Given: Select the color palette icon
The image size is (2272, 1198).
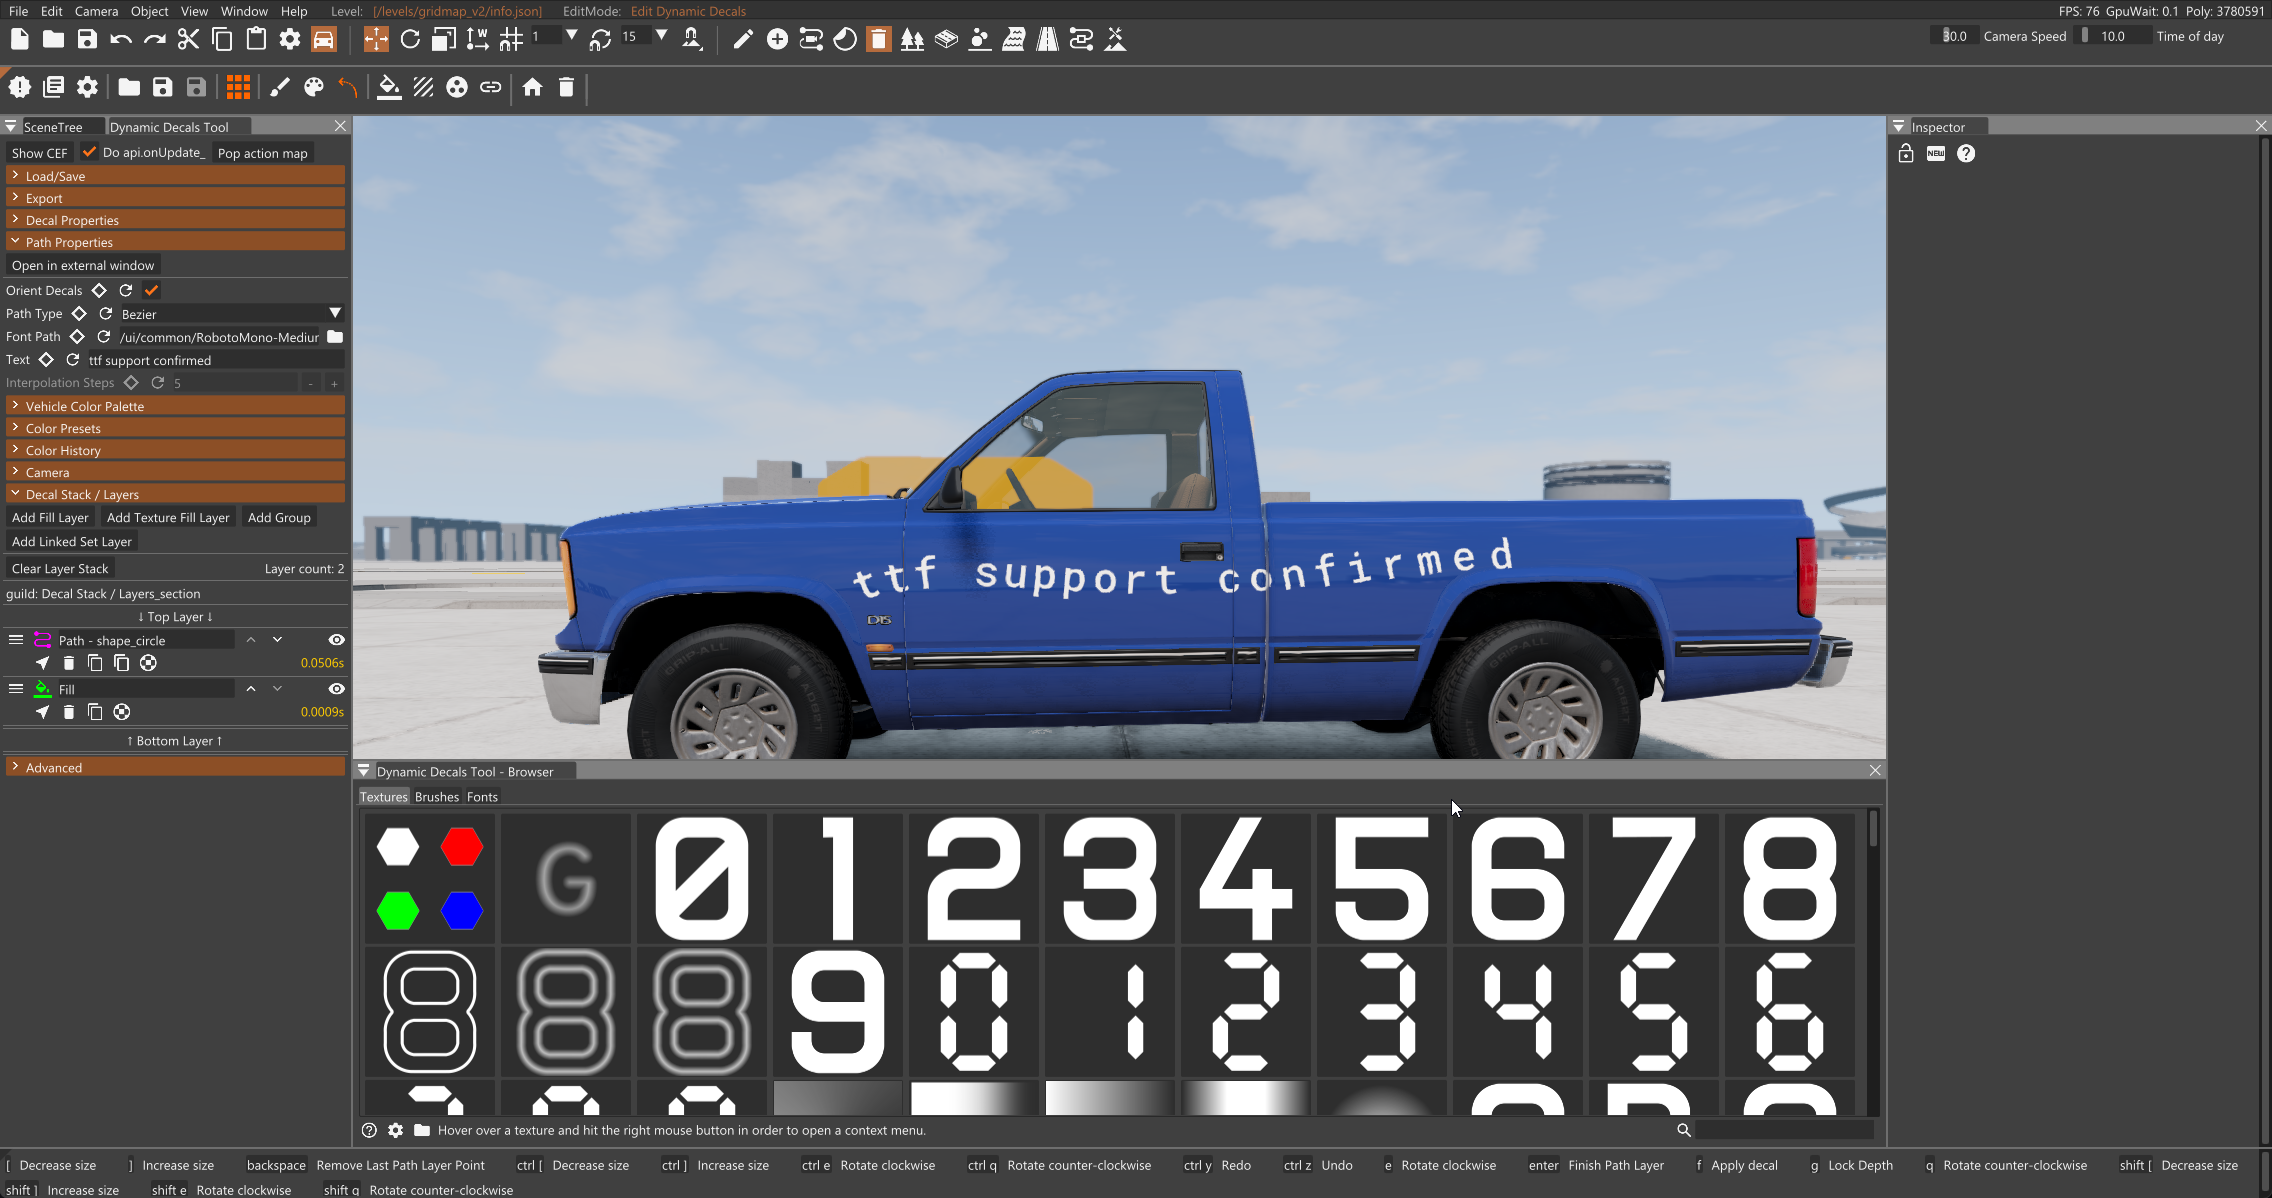Looking at the screenshot, I should click(x=314, y=88).
